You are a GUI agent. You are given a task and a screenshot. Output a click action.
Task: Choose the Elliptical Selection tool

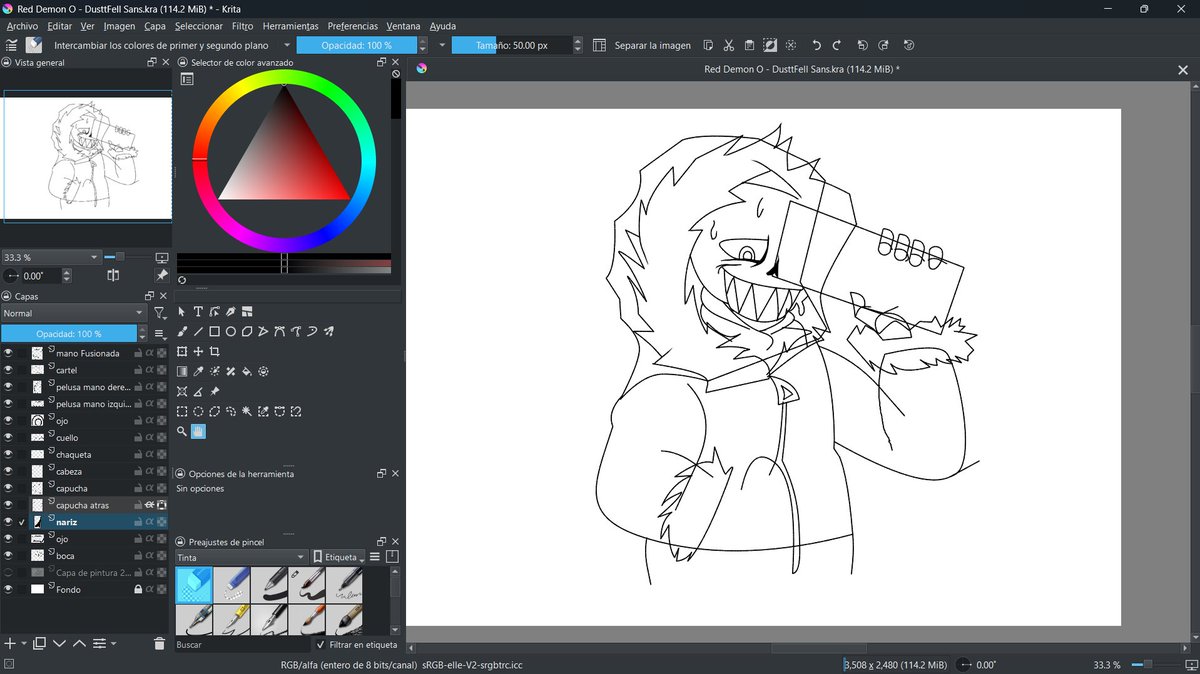198,411
